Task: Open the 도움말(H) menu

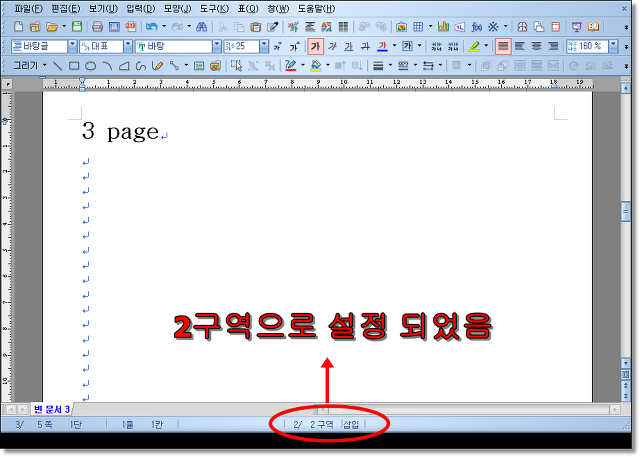Action: [x=316, y=9]
